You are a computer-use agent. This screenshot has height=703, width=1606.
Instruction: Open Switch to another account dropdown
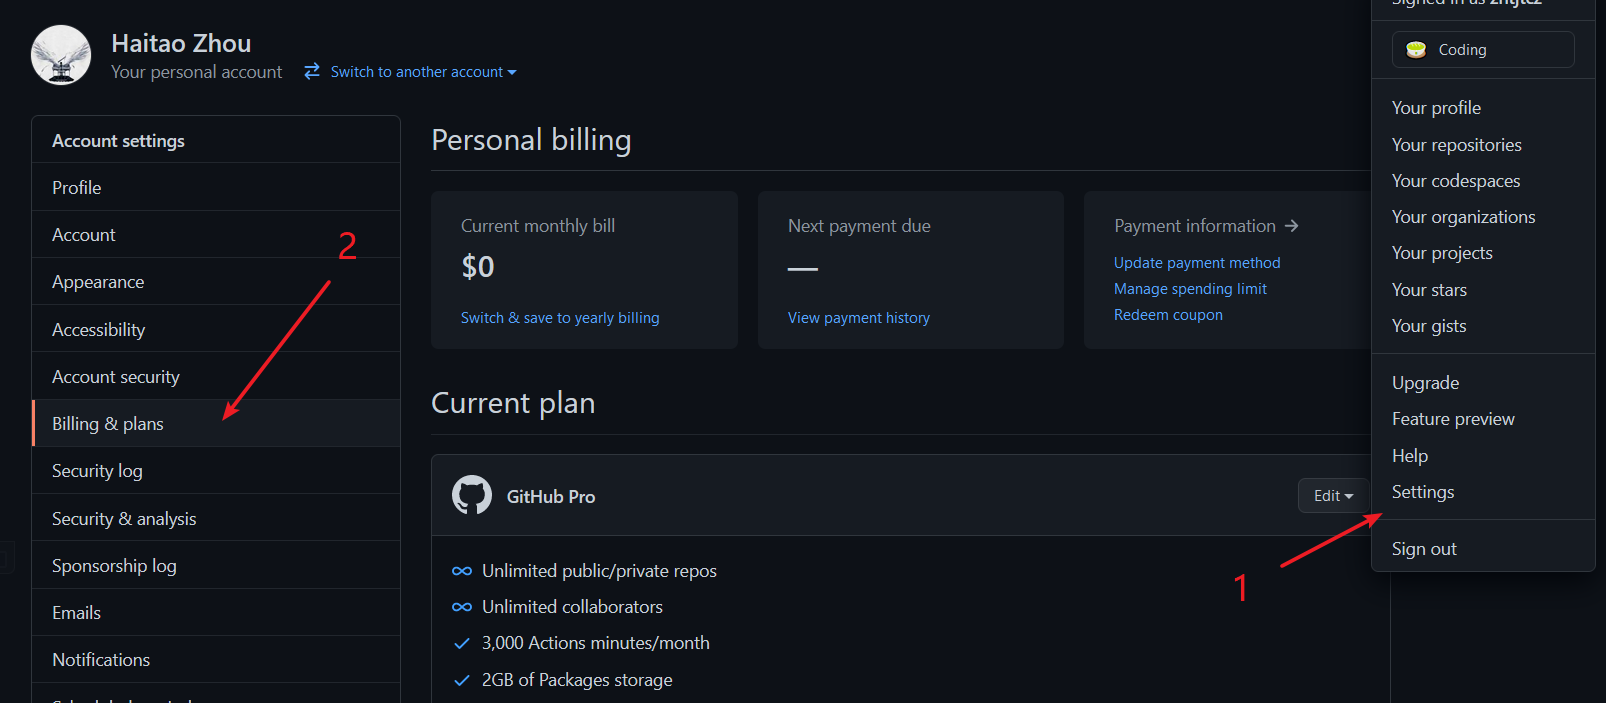pyautogui.click(x=423, y=72)
